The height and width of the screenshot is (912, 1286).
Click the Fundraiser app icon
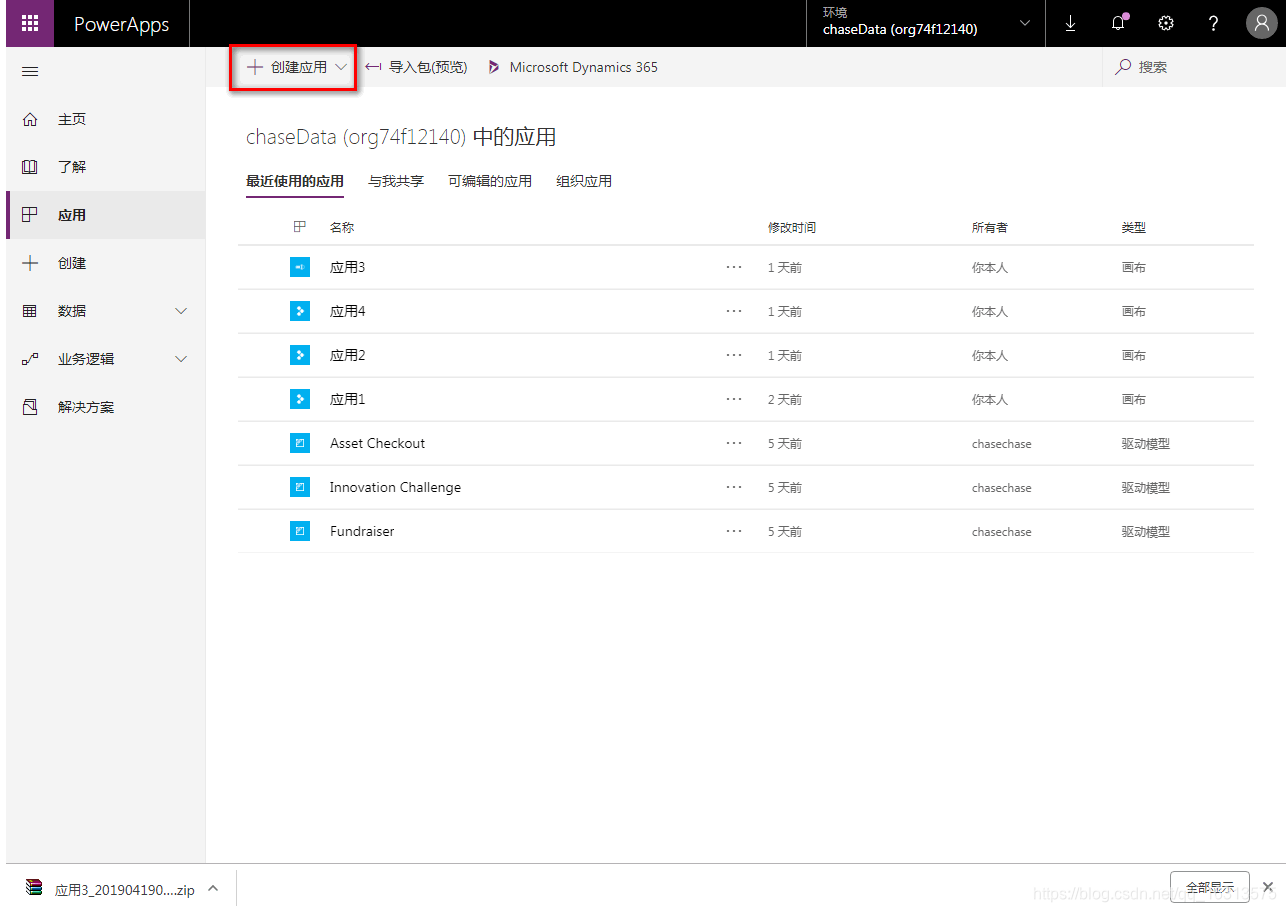click(x=300, y=531)
